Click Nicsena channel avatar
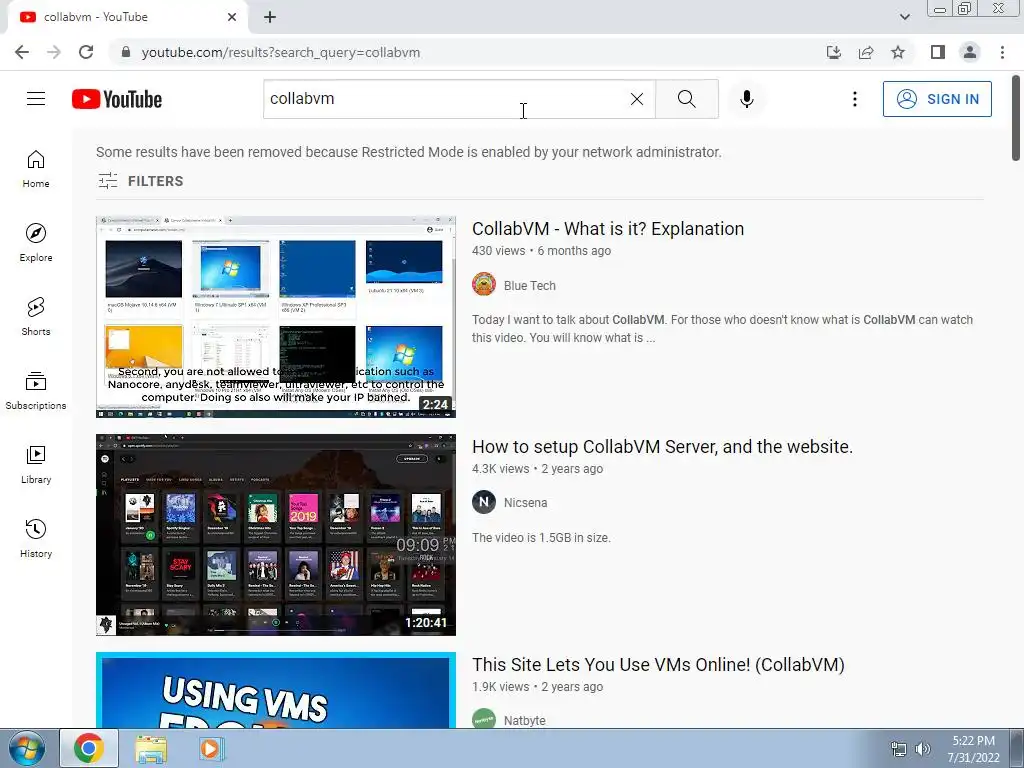The image size is (1024, 768). tap(484, 502)
